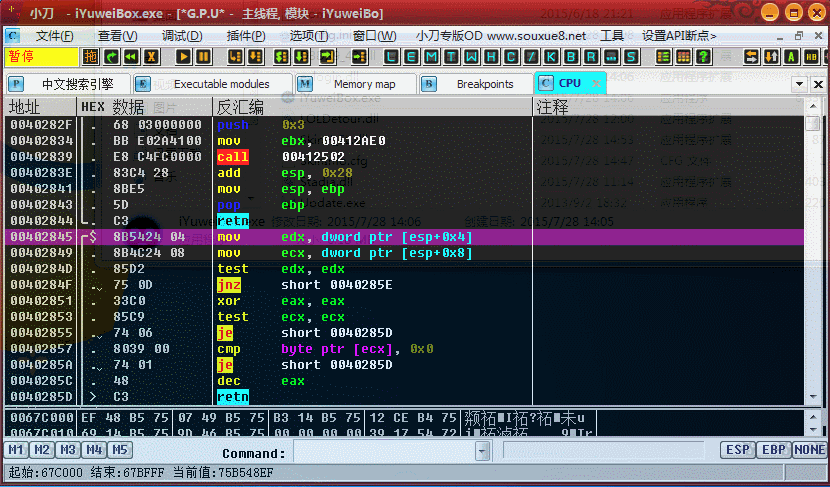
Task: Open the 文件(F) menu
Action: pyautogui.click(x=55, y=36)
